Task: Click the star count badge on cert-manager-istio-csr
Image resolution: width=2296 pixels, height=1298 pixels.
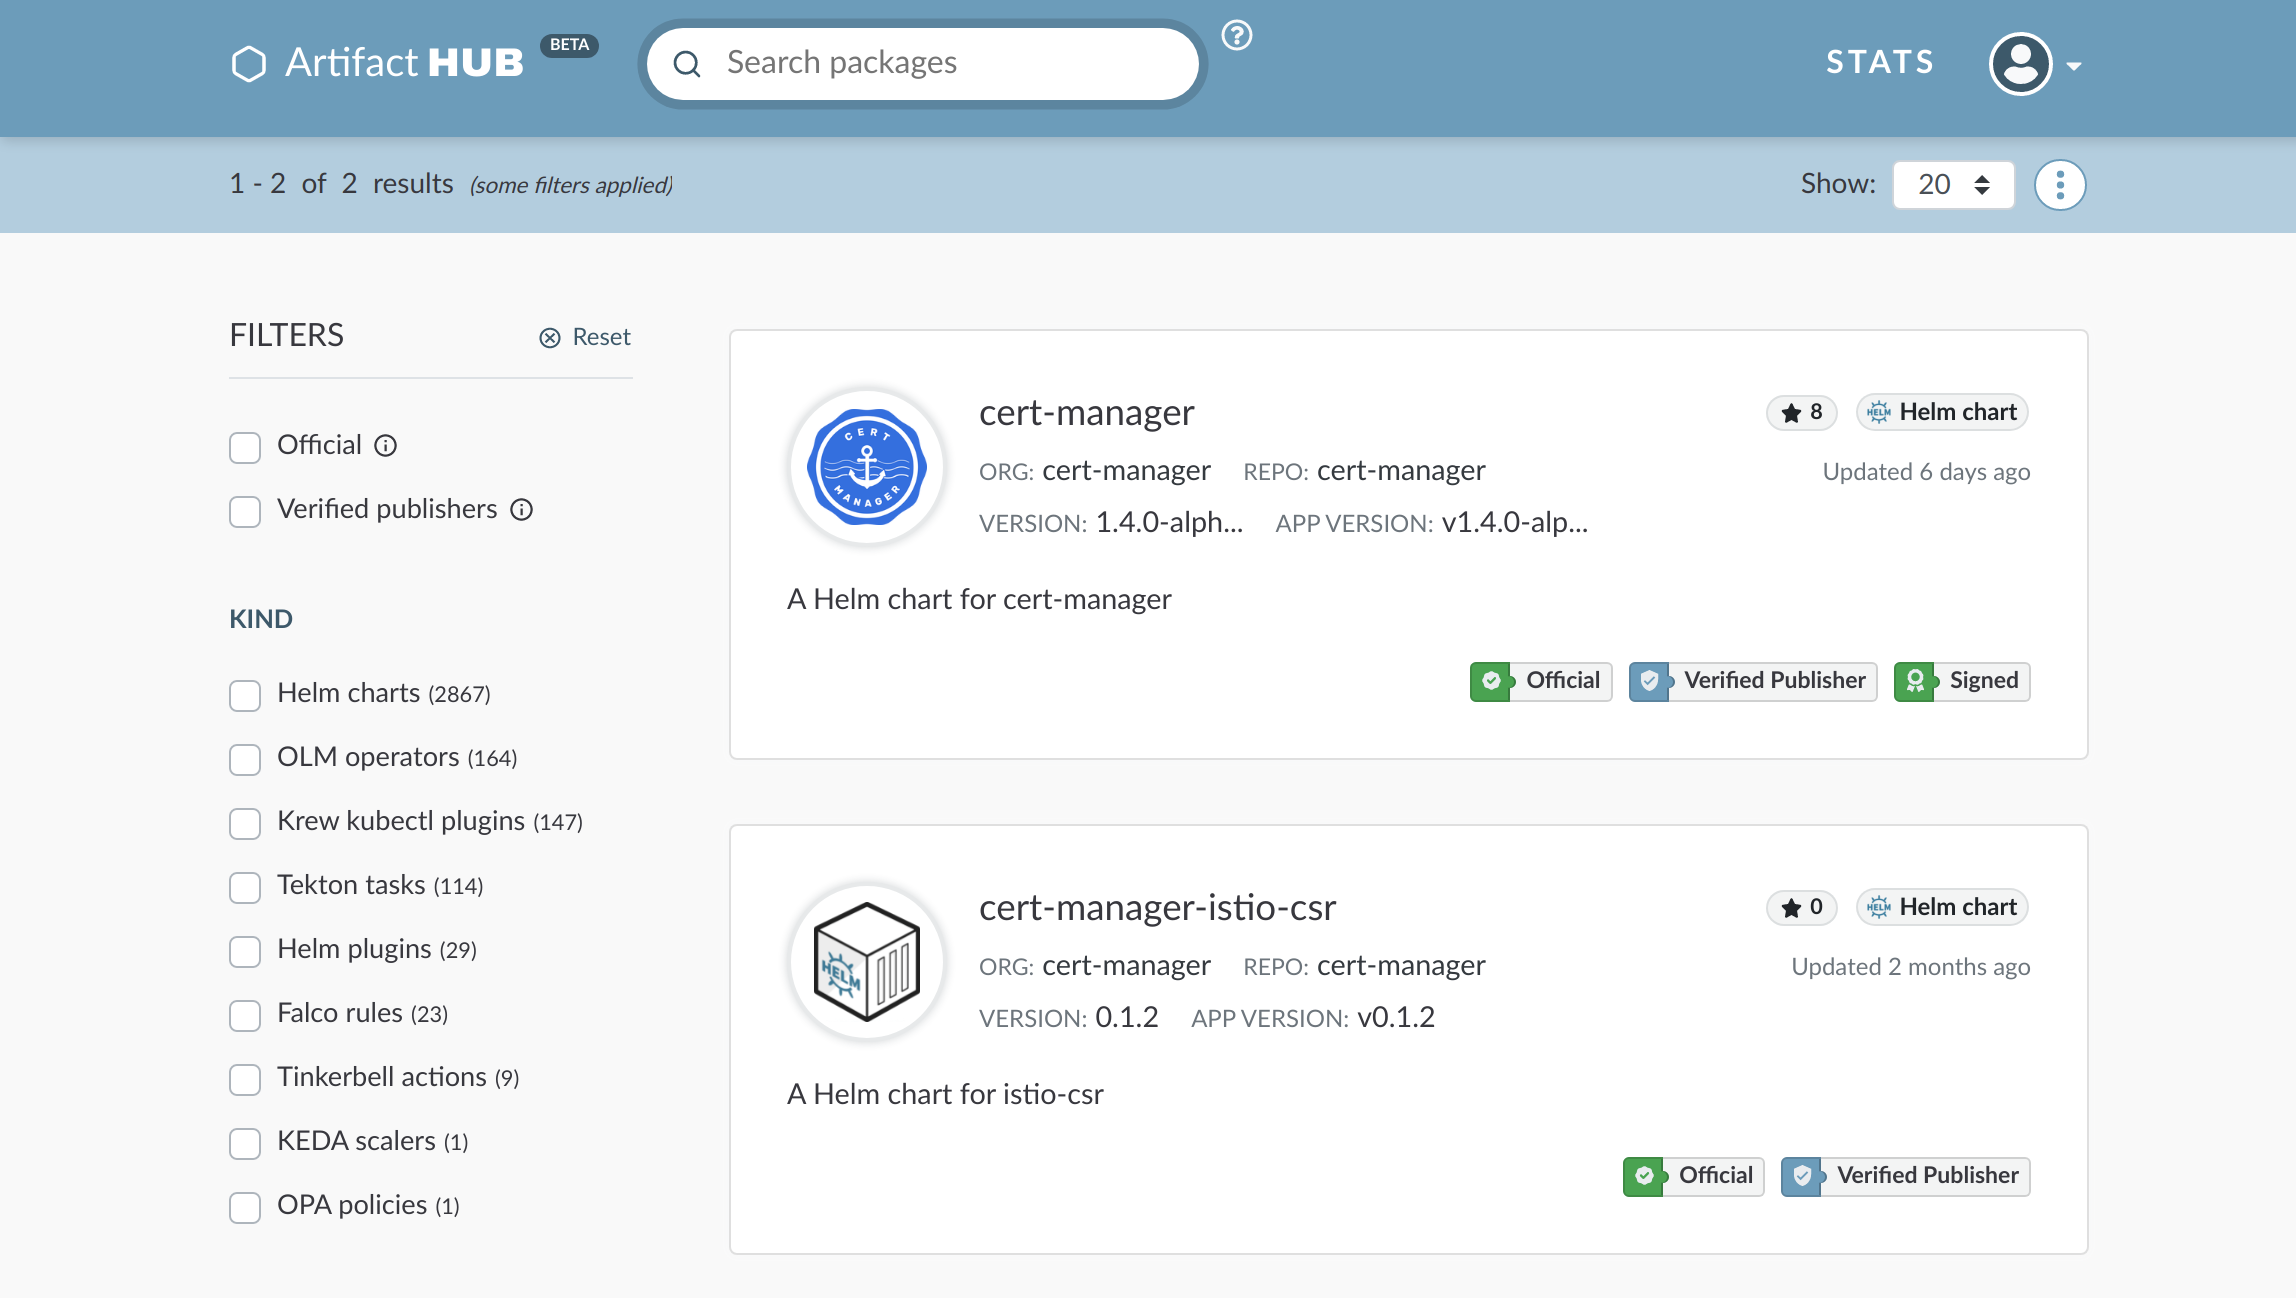Action: 1801,907
